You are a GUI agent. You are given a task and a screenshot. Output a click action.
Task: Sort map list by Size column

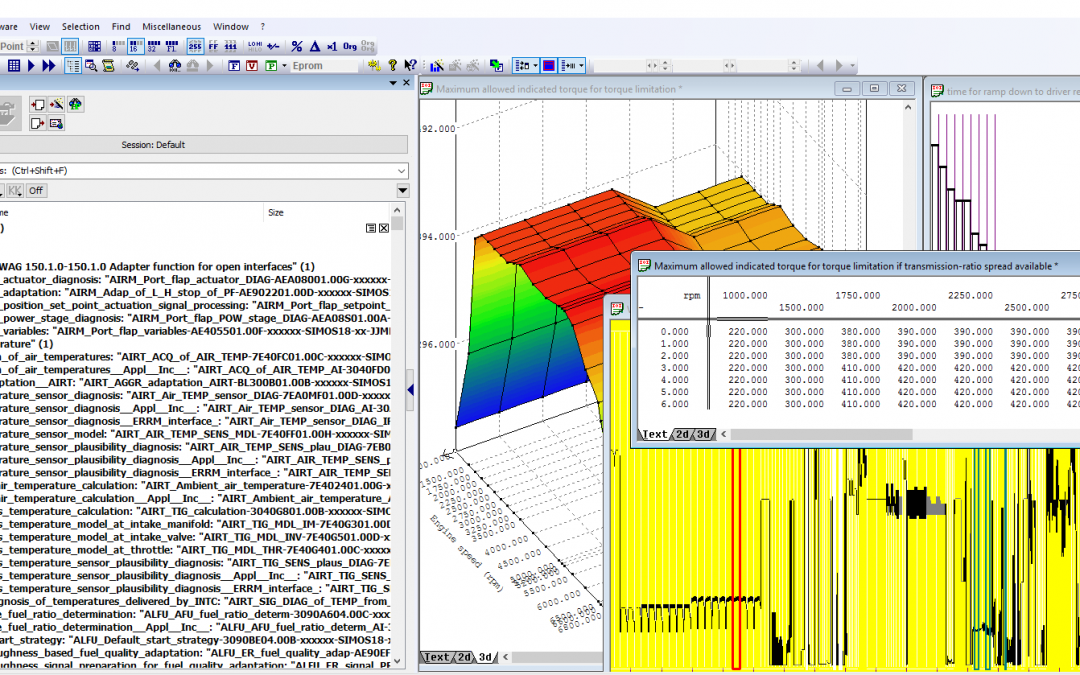point(276,212)
